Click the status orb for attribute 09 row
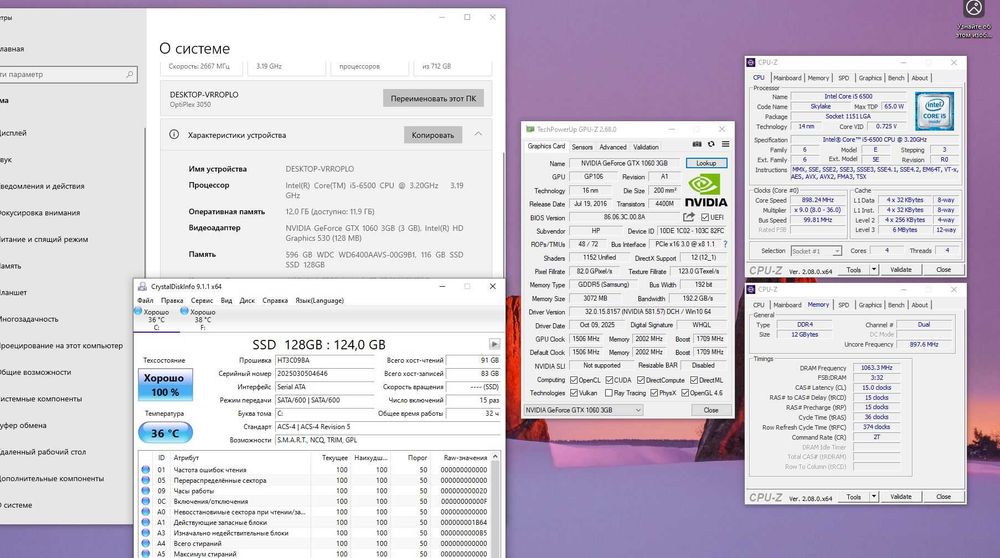The image size is (1000, 558). pos(145,491)
